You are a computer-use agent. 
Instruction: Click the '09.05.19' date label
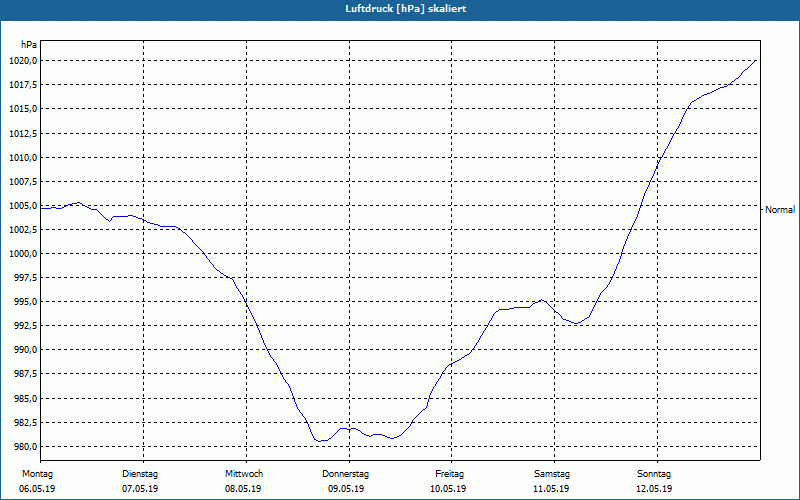click(x=346, y=489)
